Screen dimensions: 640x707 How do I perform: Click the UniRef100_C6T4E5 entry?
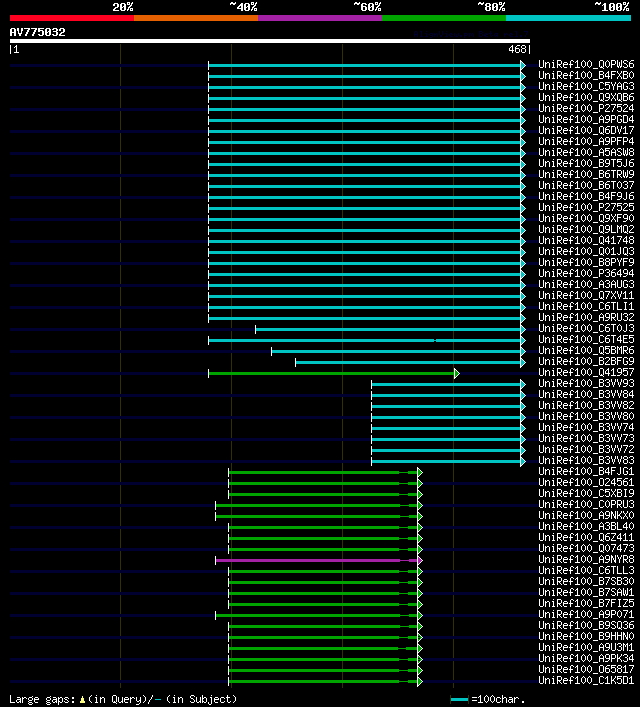(586, 340)
